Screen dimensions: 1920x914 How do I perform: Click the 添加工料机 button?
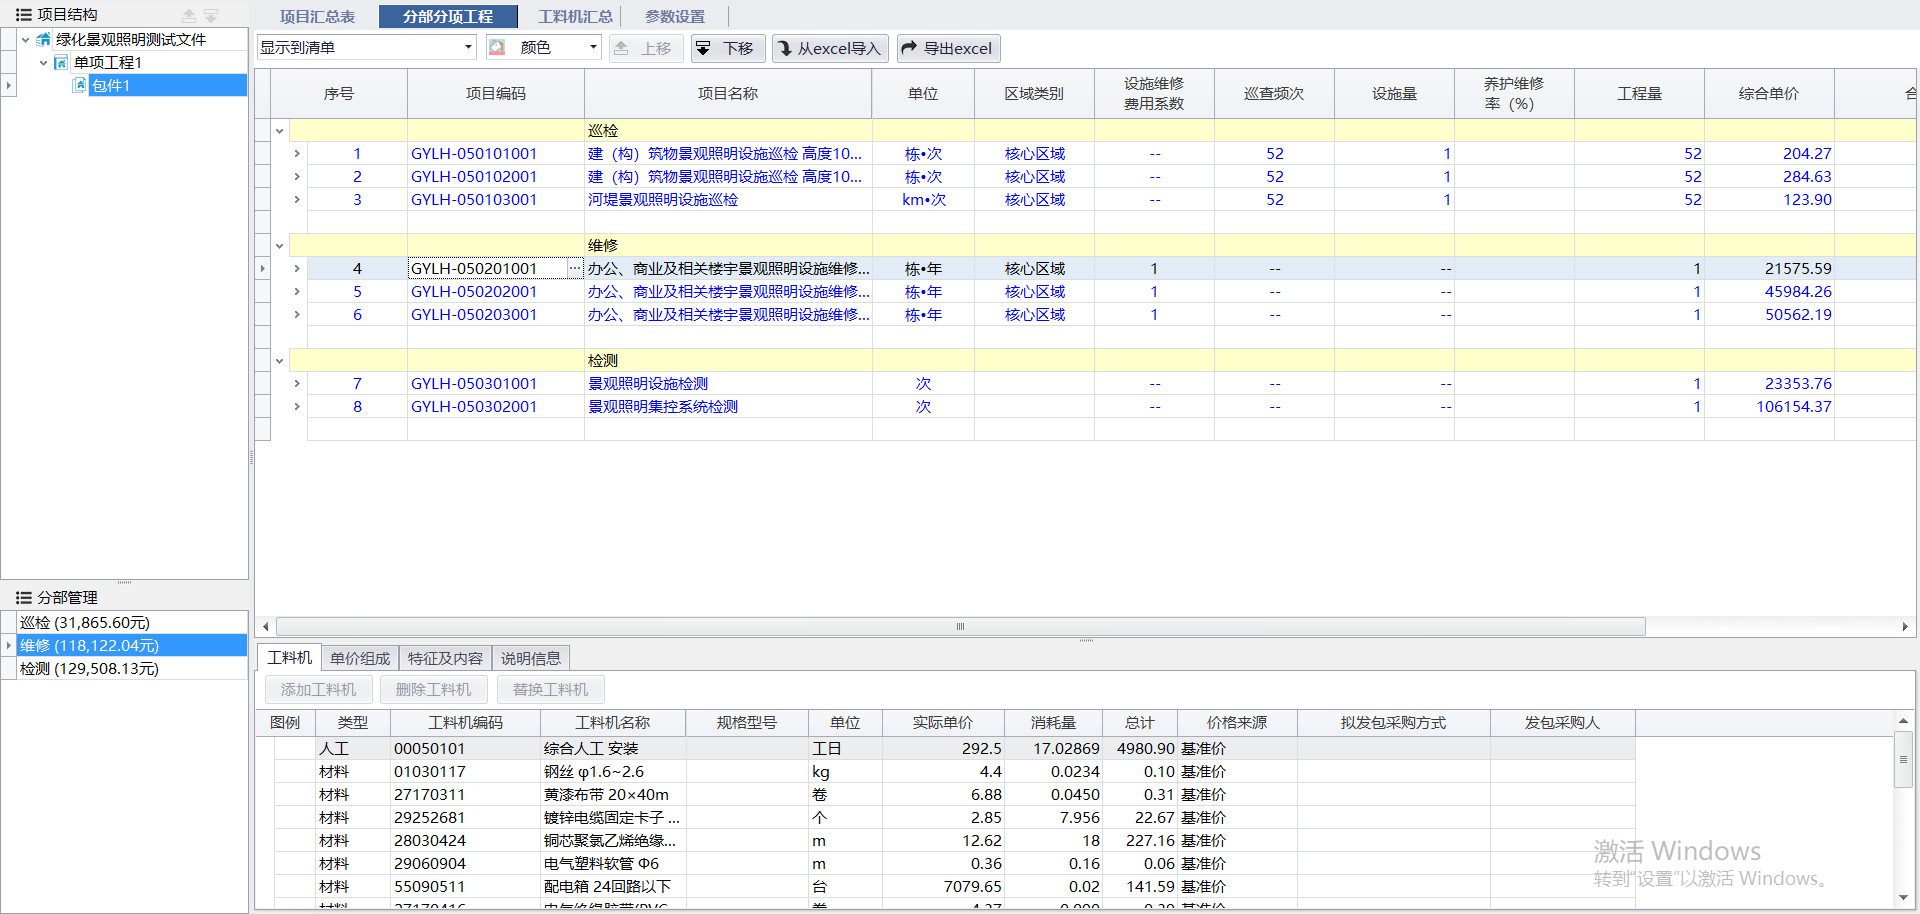pos(318,689)
